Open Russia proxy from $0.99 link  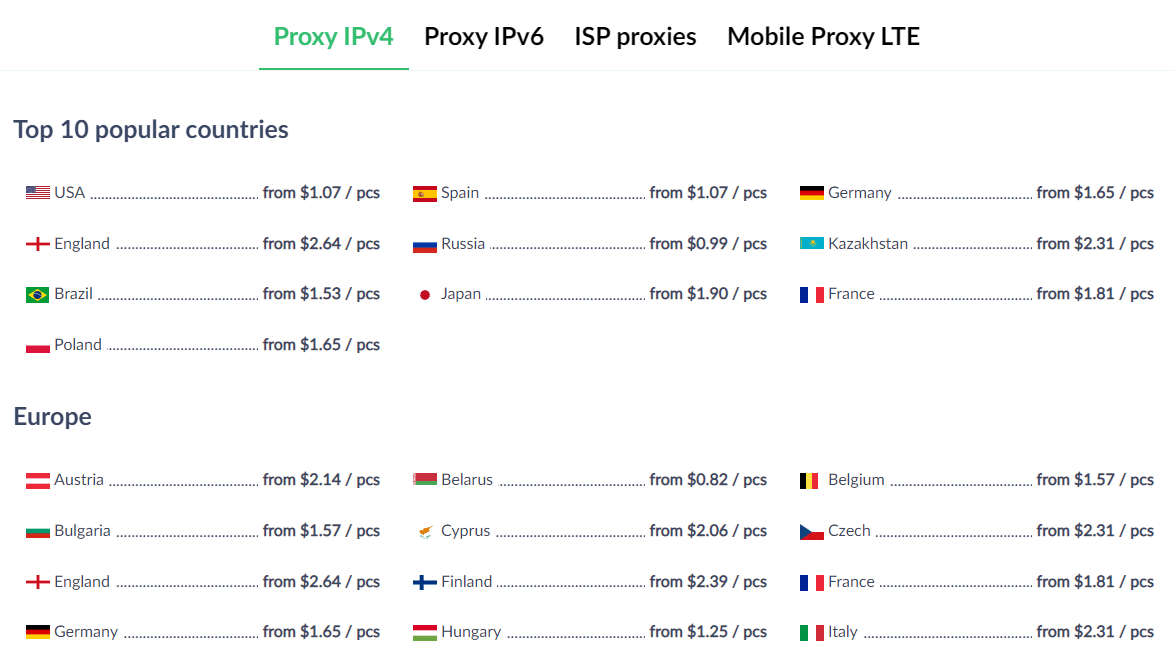[590, 244]
